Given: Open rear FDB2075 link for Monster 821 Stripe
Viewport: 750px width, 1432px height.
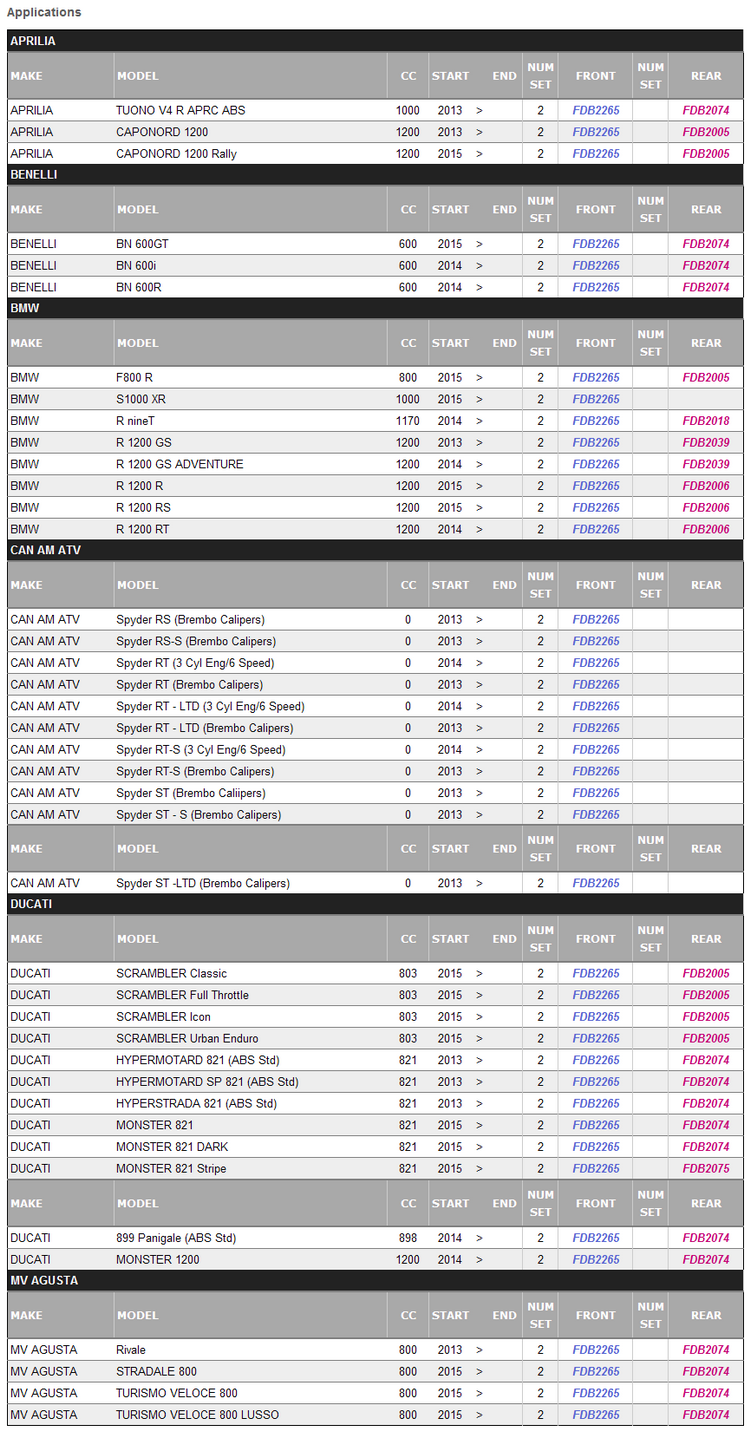Looking at the screenshot, I should tap(706, 1169).
